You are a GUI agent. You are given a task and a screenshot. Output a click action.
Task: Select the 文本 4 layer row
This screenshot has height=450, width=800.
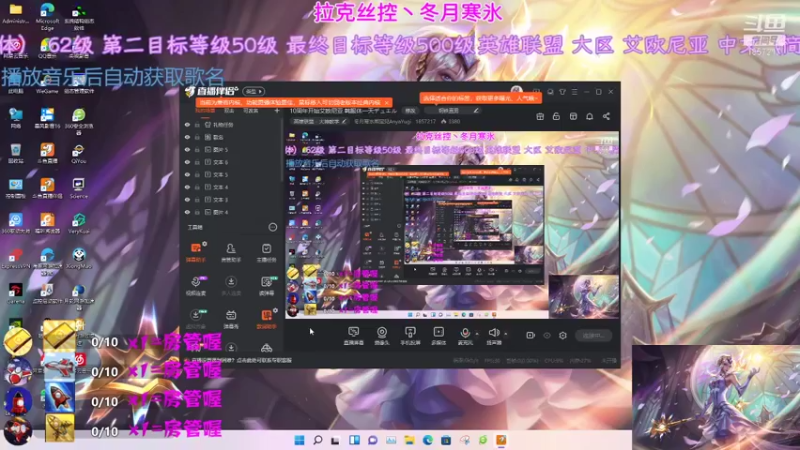point(232,187)
